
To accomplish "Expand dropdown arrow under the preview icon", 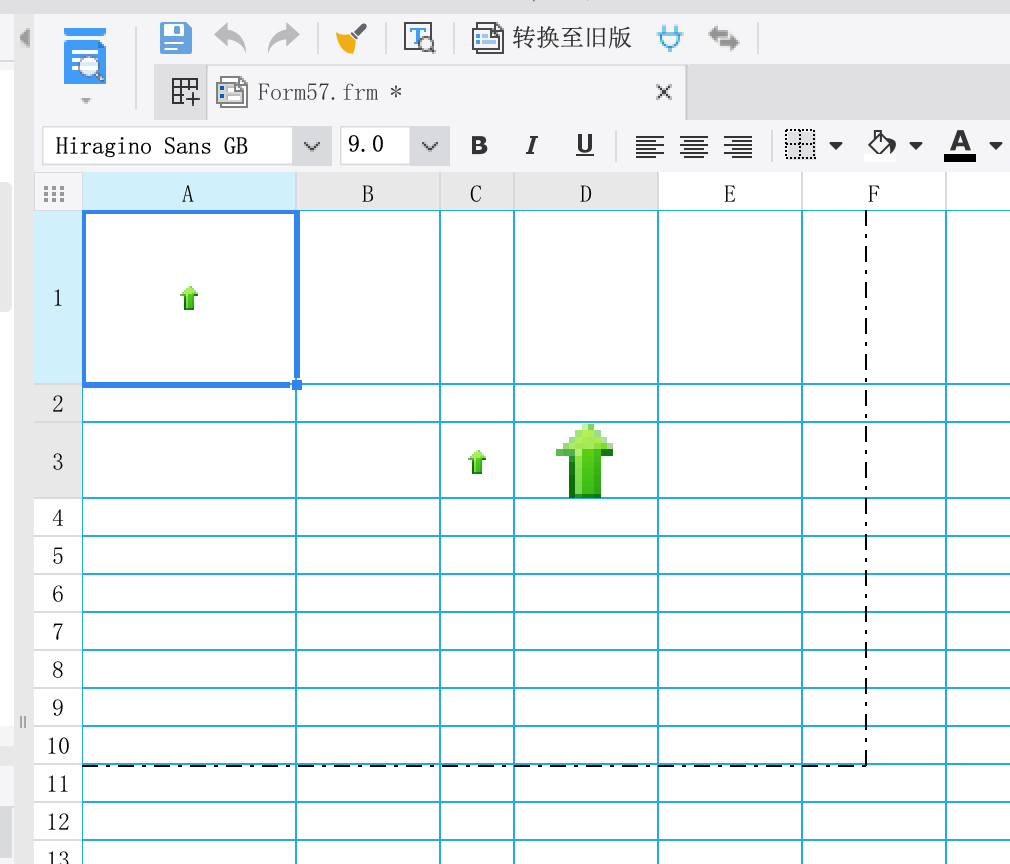I will pyautogui.click(x=86, y=101).
